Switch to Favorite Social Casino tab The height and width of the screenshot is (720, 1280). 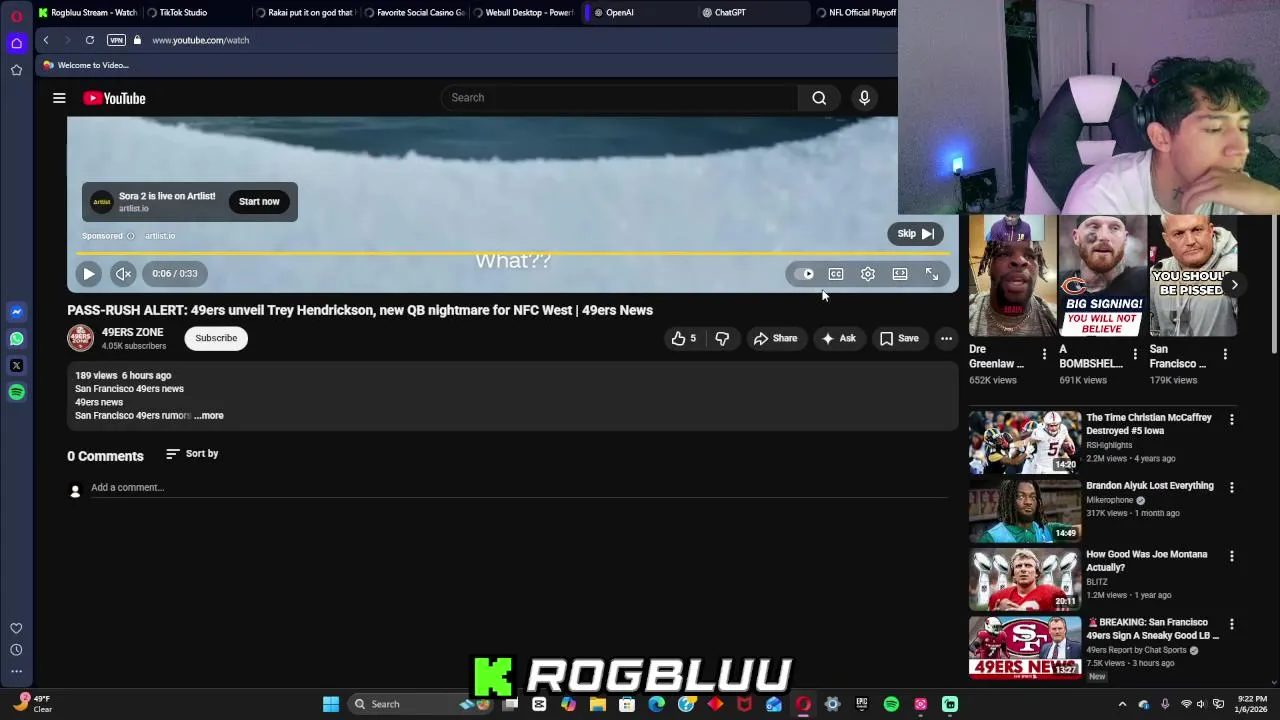click(x=414, y=13)
